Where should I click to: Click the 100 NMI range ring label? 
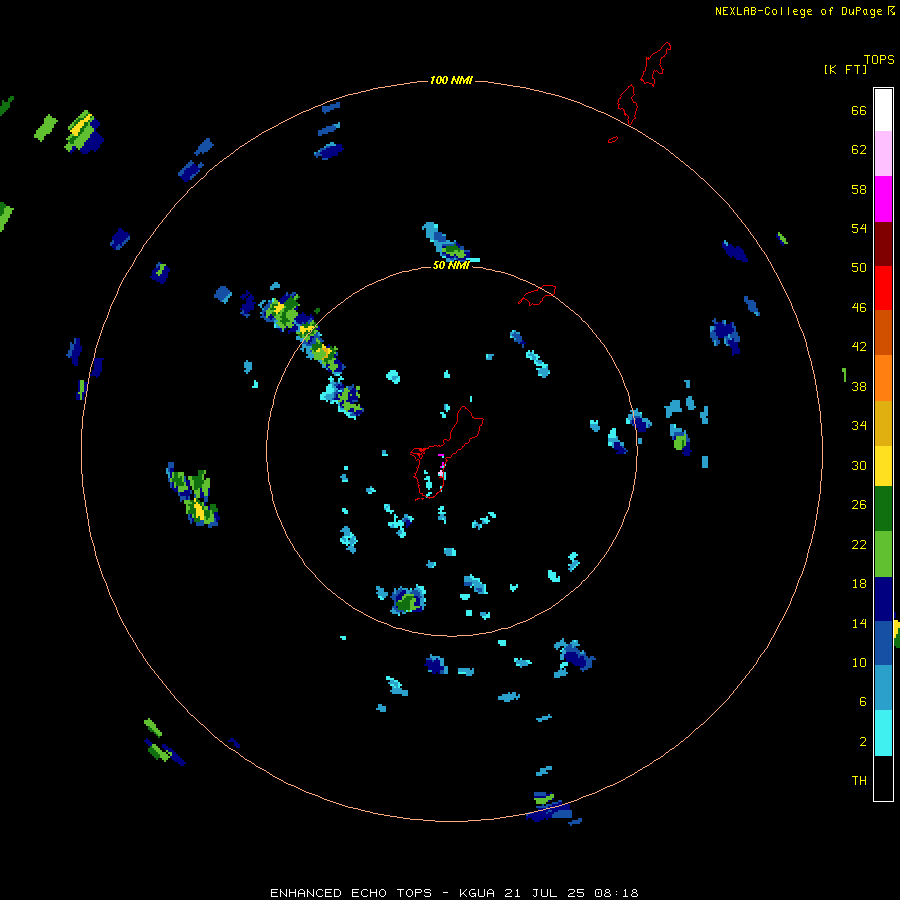pos(451,80)
